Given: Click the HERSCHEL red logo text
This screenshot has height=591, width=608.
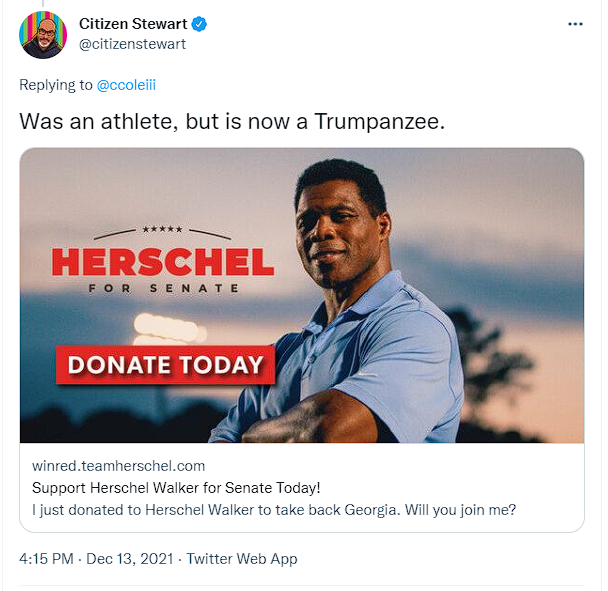Looking at the screenshot, I should [163, 262].
